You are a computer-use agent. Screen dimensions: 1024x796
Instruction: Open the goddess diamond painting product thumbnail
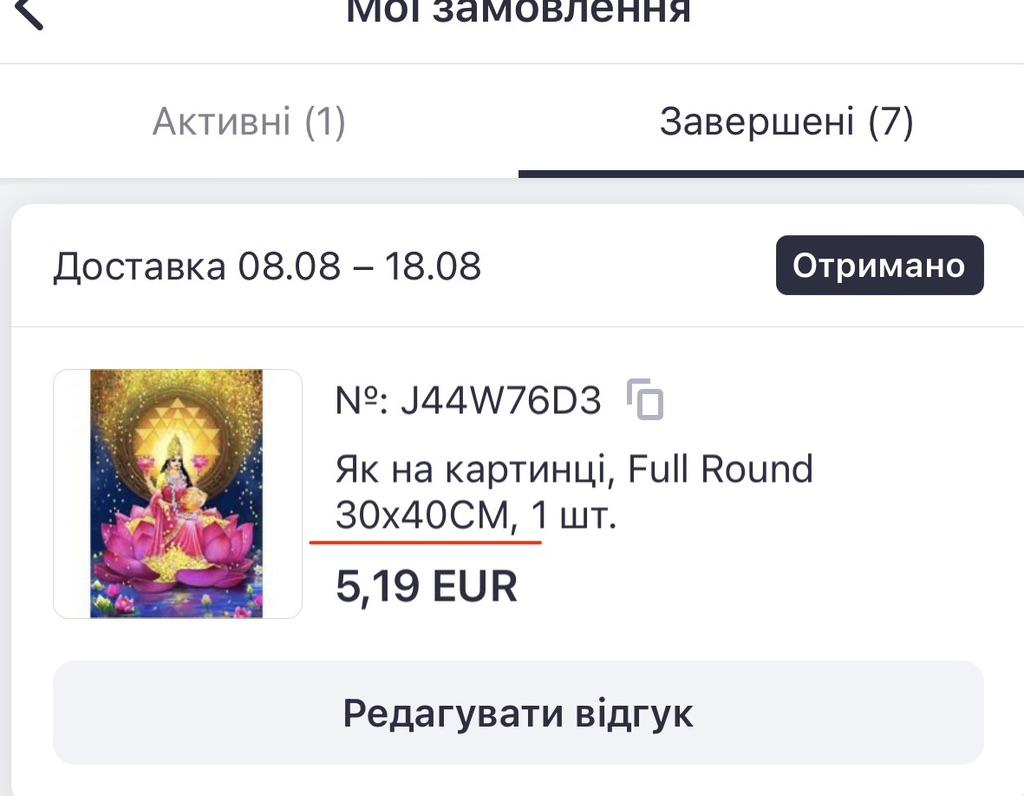coord(177,493)
